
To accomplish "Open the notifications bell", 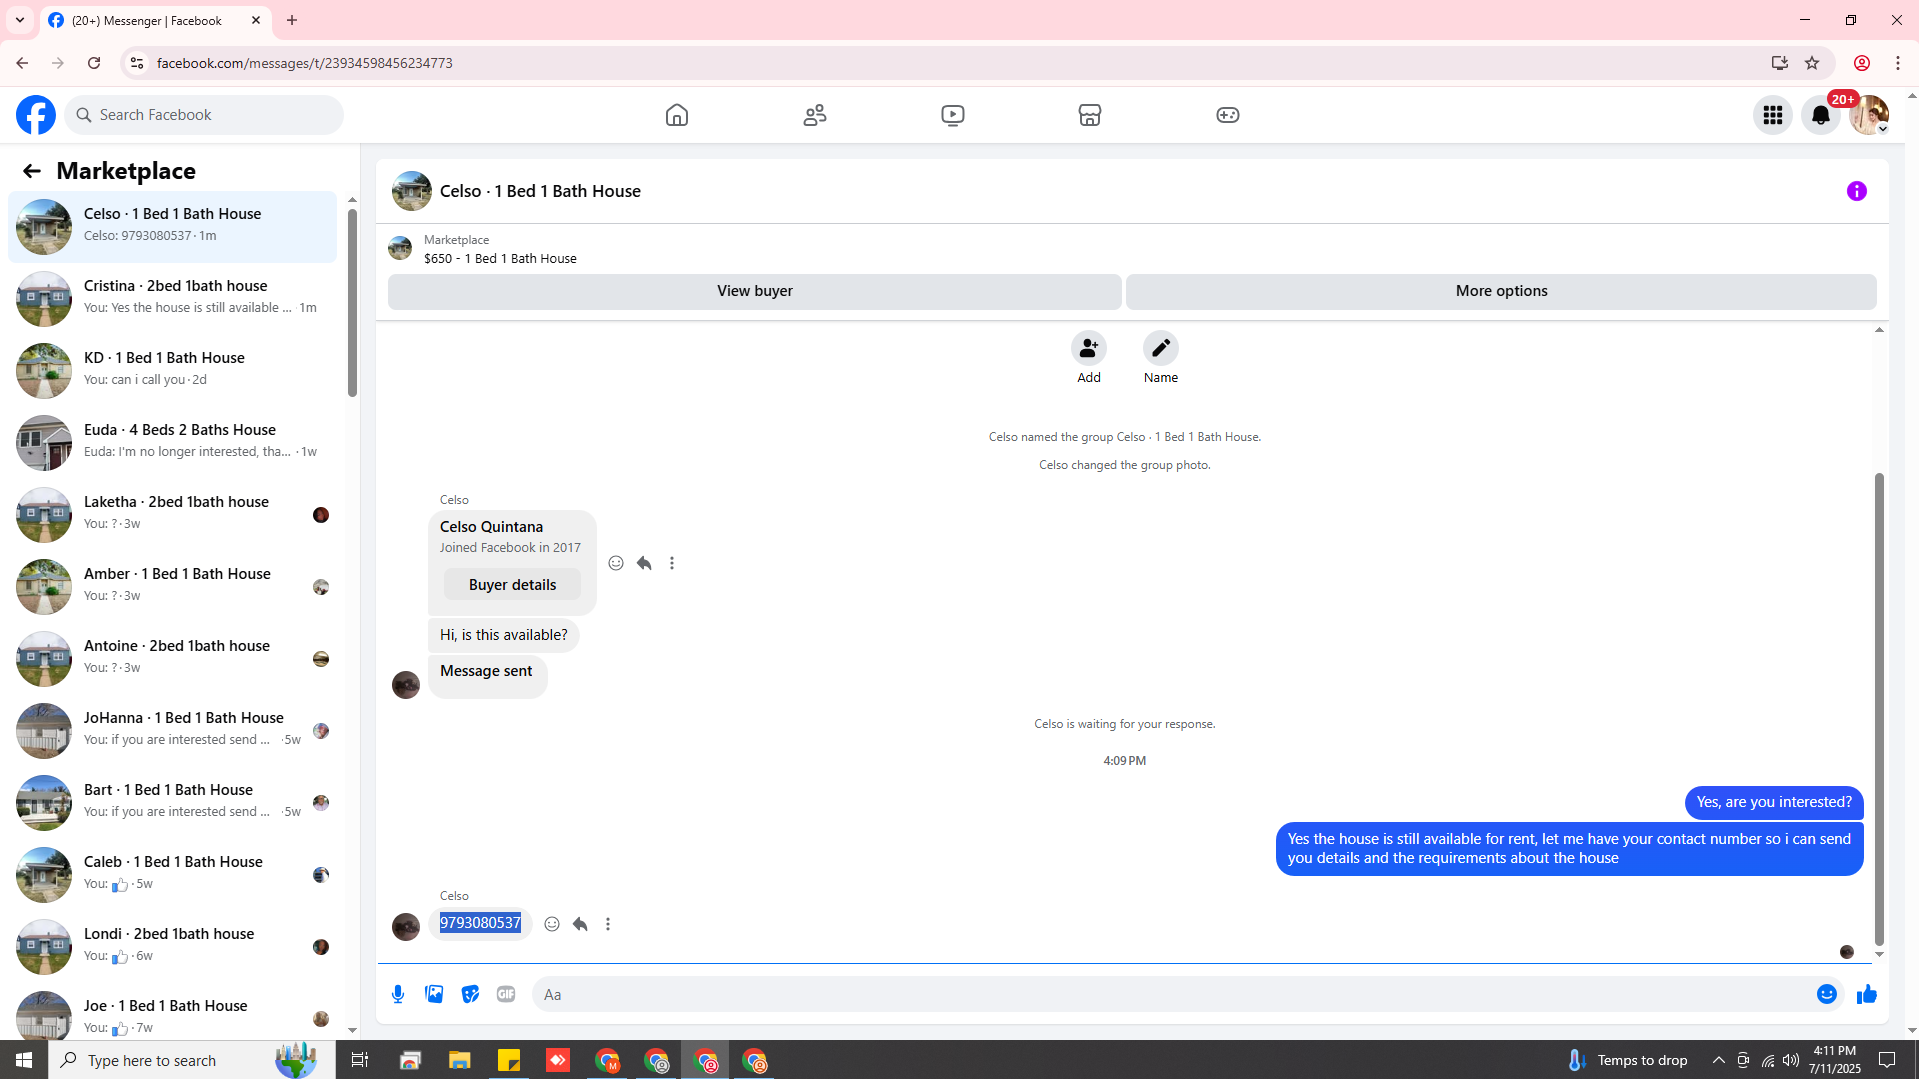I will point(1821,115).
